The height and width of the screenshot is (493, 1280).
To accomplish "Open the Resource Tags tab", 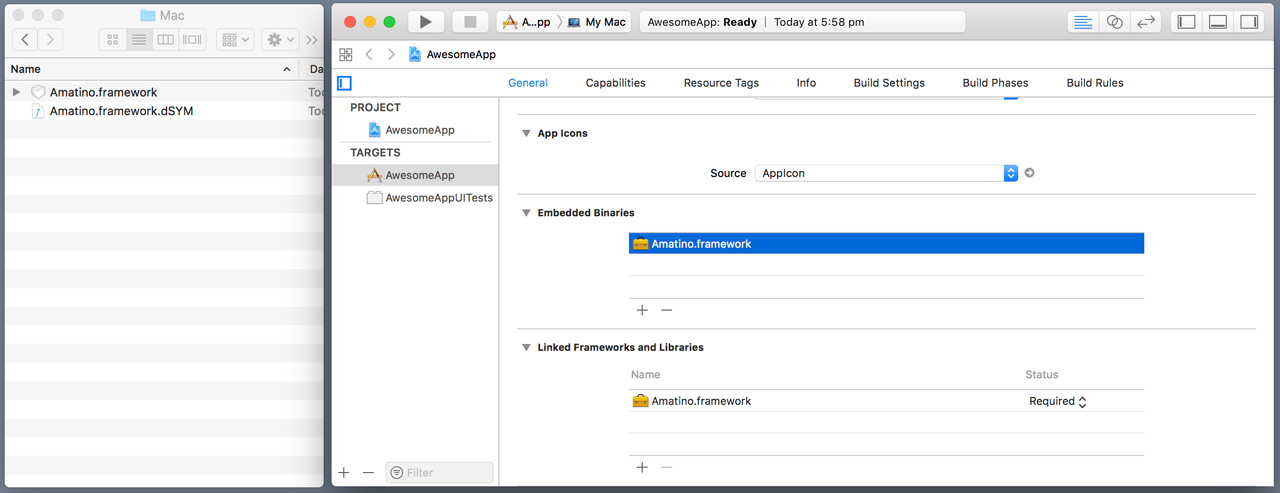I will tap(721, 83).
